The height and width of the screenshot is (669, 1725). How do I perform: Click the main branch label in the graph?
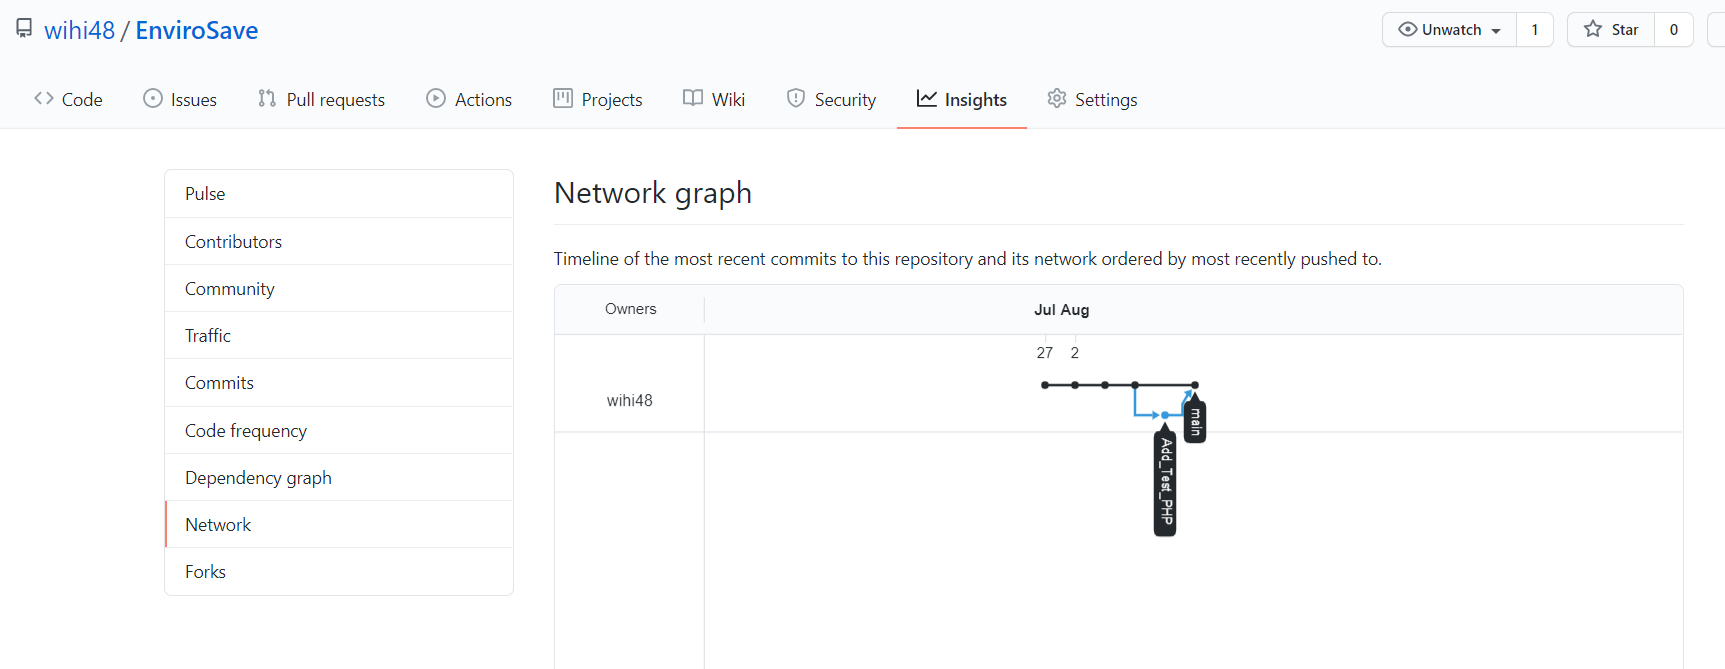(x=1194, y=420)
